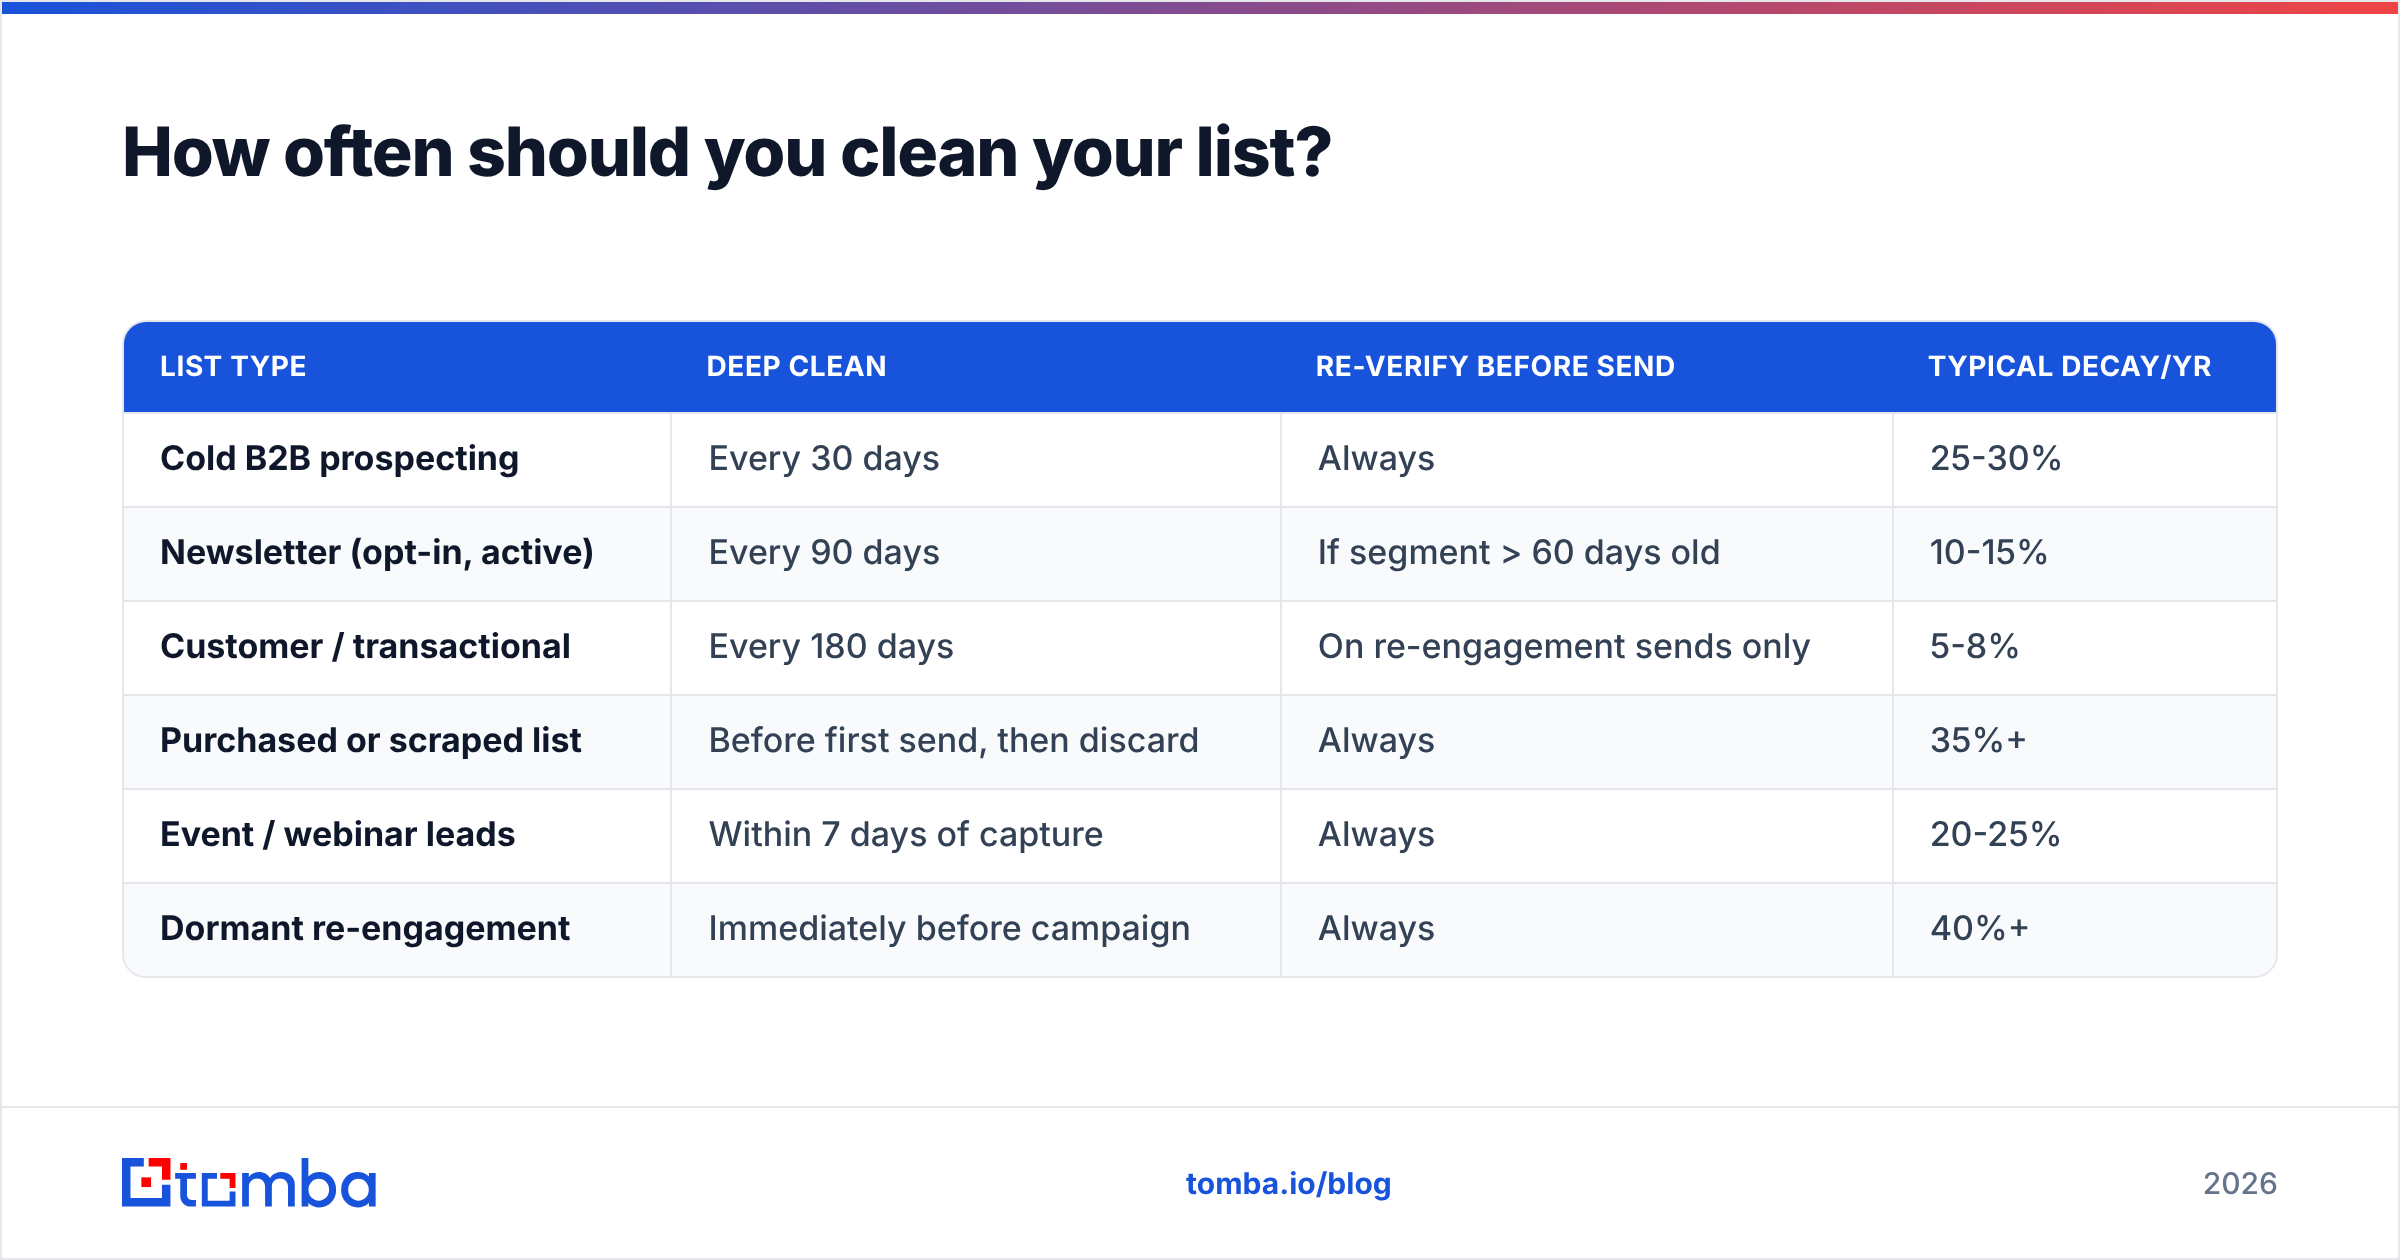
Task: Click 'Purchased or scraped list' row label
Action: click(x=371, y=741)
